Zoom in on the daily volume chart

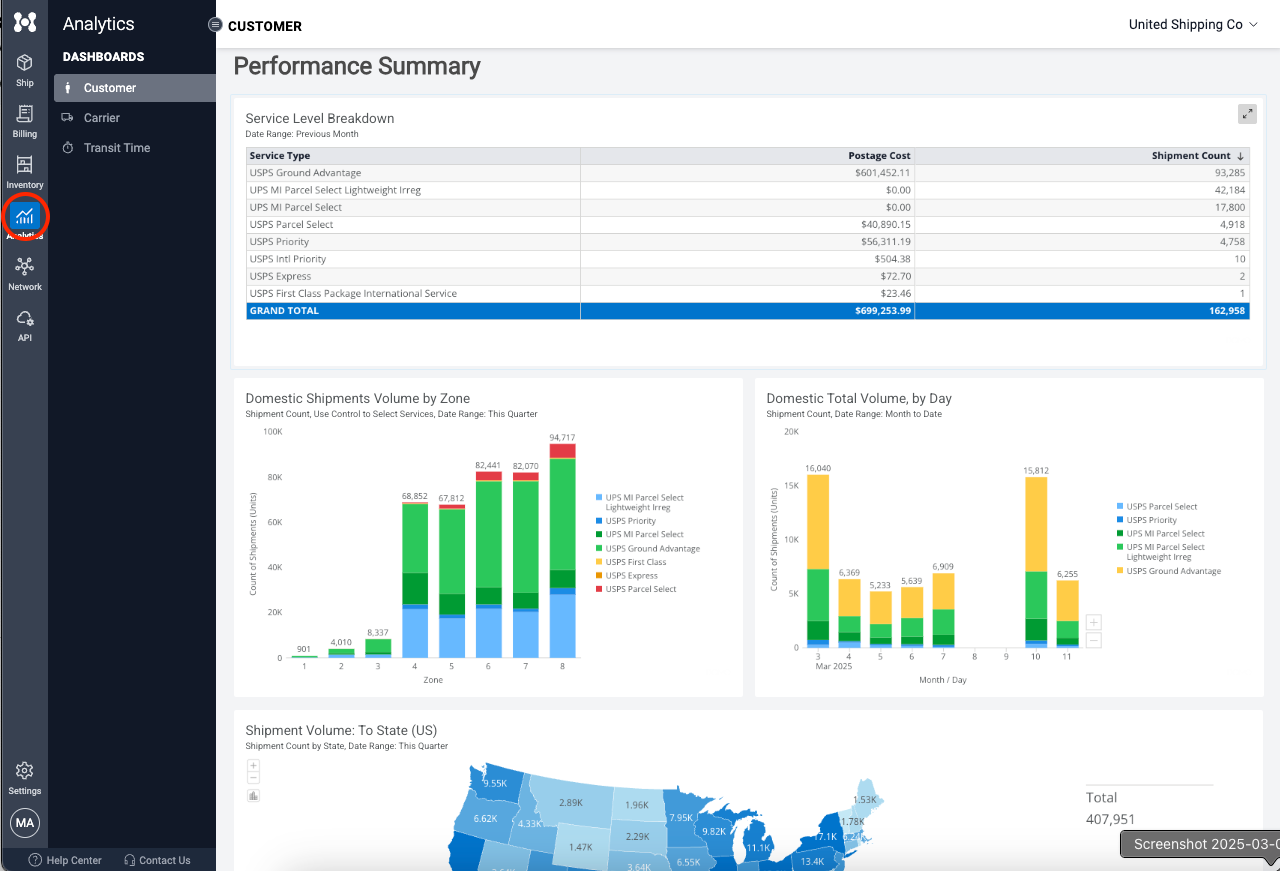1093,622
